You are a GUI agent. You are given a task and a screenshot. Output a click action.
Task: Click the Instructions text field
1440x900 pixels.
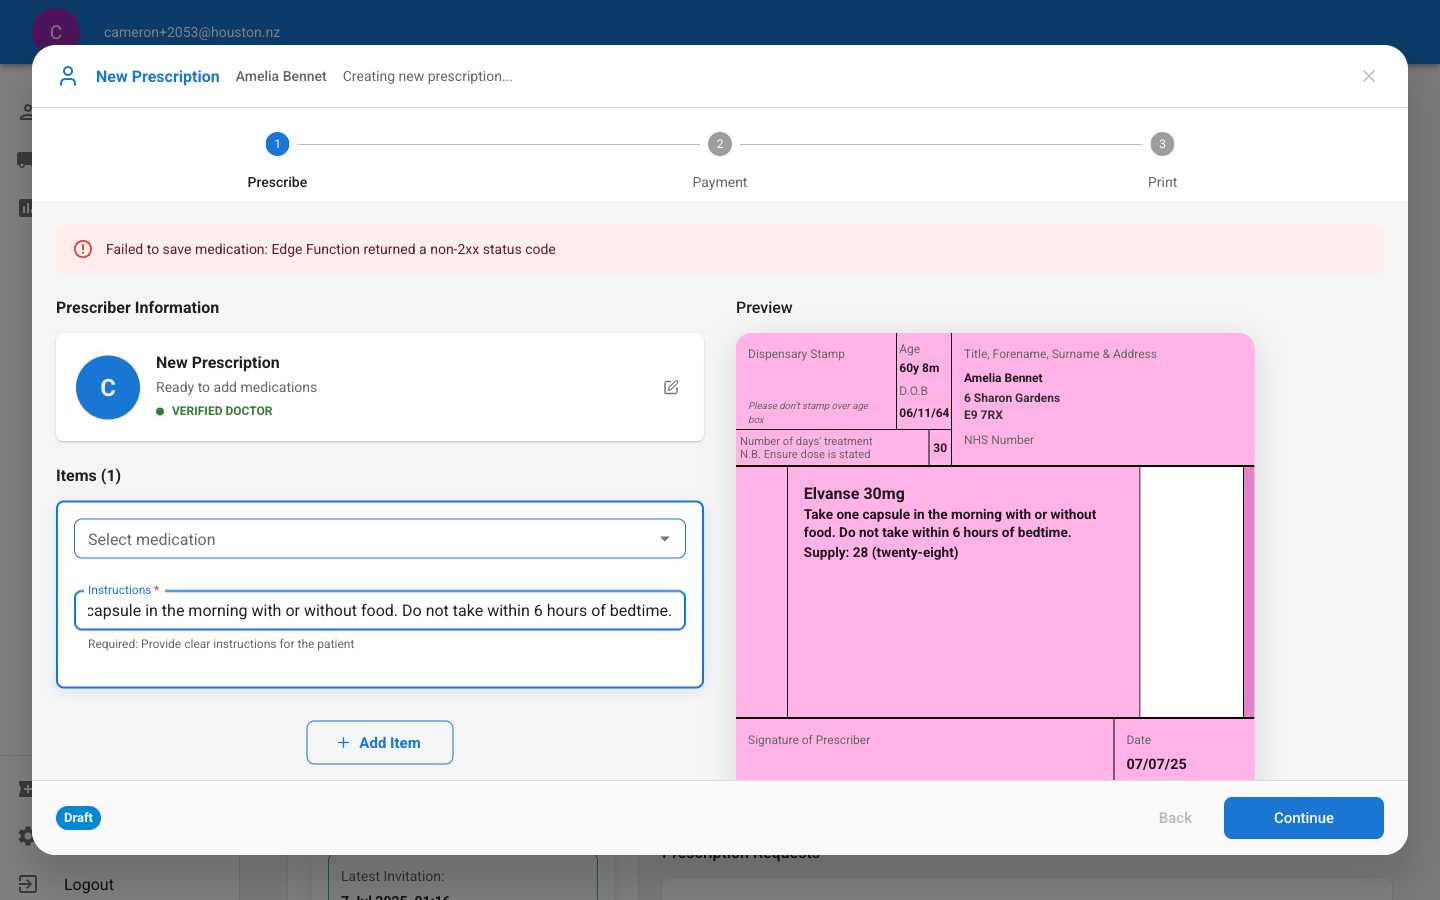[x=380, y=610]
